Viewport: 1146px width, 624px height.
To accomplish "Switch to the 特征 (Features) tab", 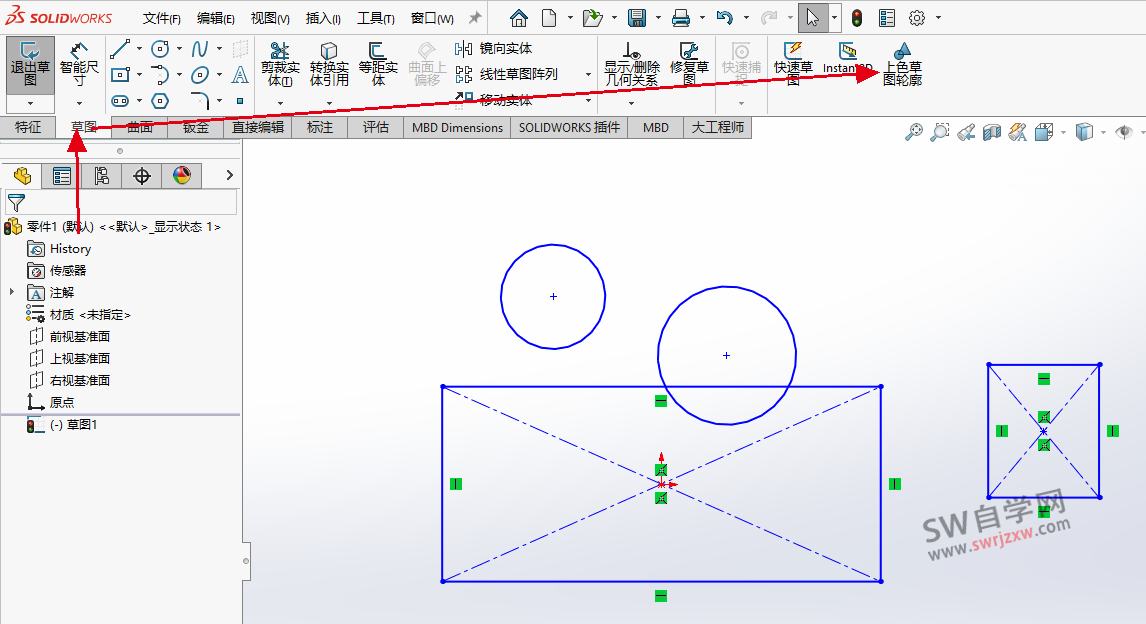I will [29, 127].
